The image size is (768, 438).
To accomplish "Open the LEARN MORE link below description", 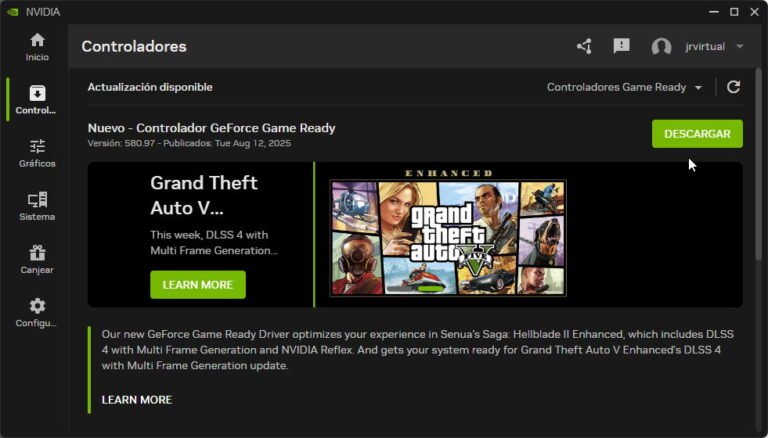I will click(137, 400).
